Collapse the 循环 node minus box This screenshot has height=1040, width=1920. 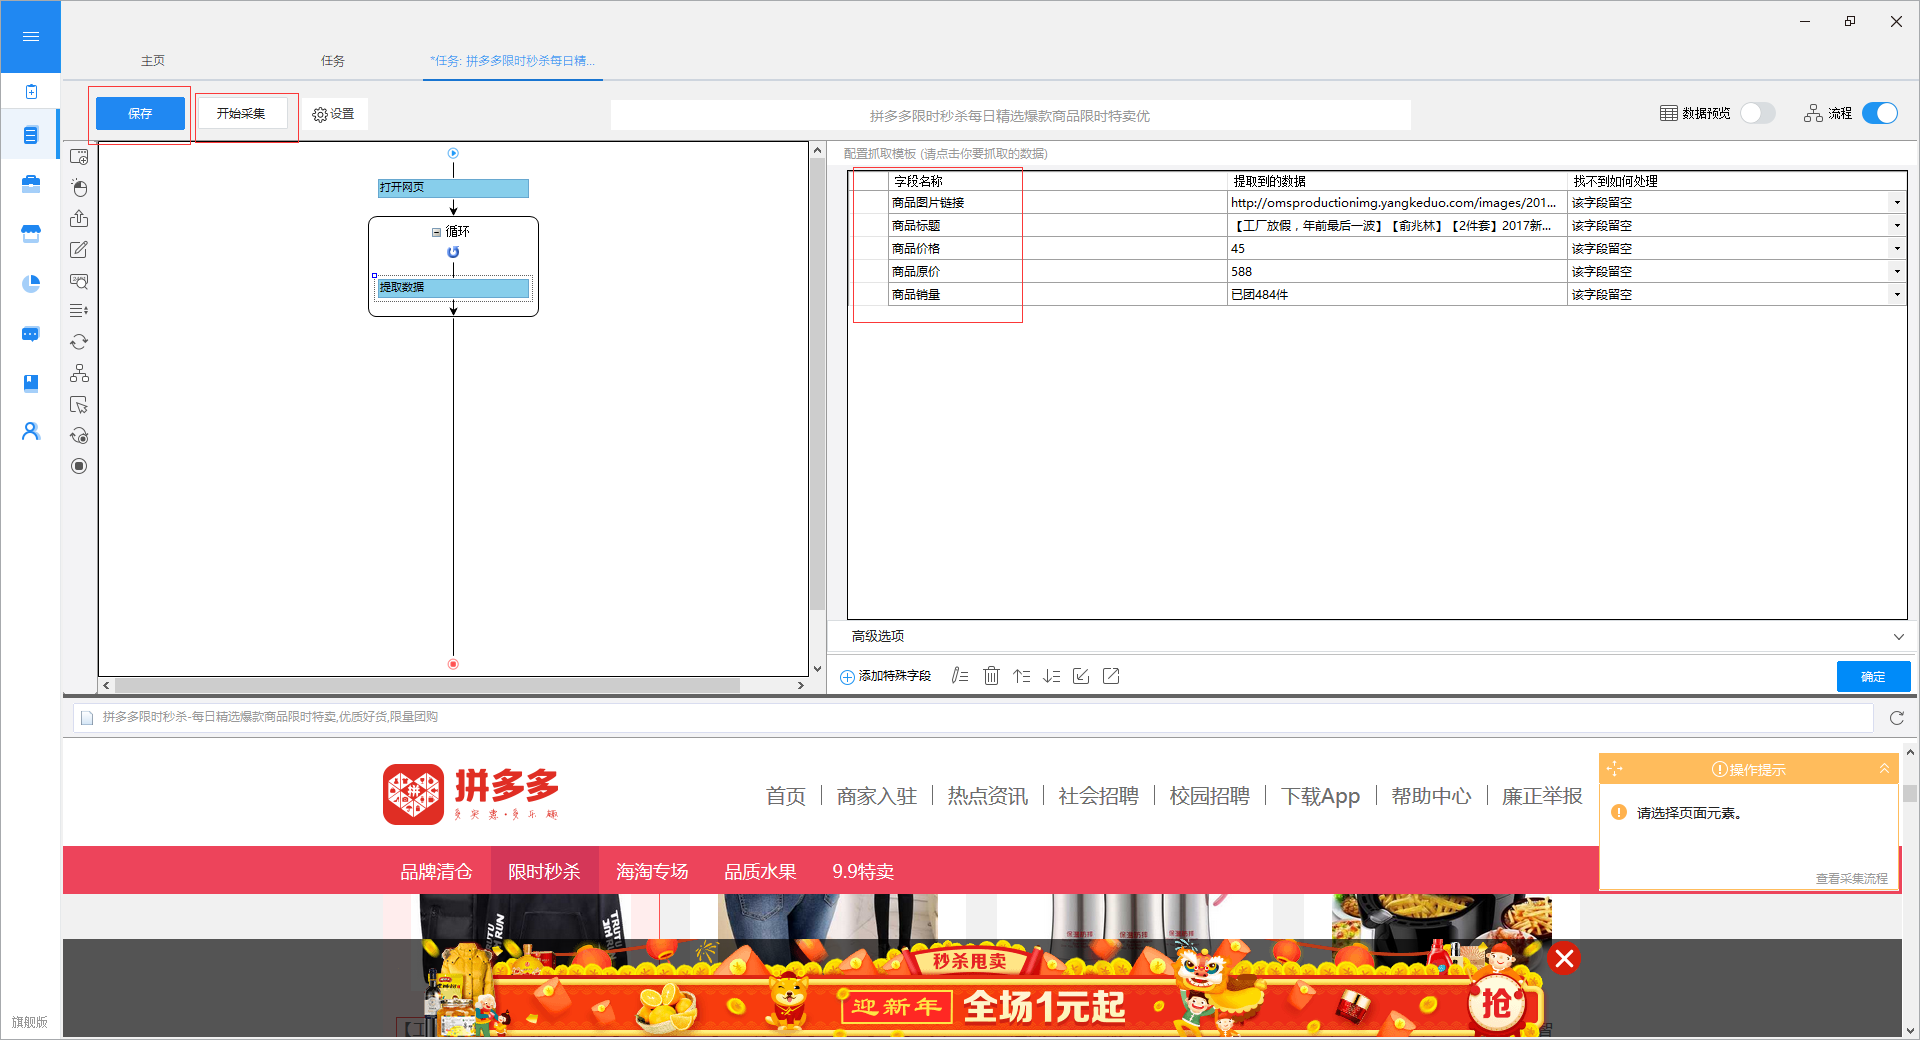pyautogui.click(x=436, y=232)
